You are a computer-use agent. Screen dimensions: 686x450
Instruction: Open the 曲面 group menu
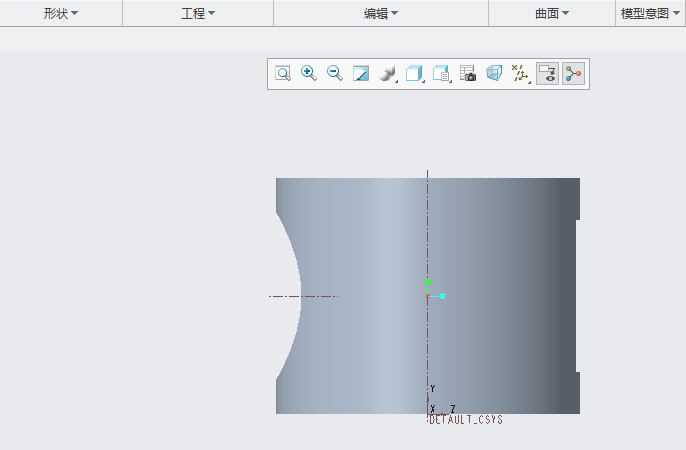[x=552, y=13]
